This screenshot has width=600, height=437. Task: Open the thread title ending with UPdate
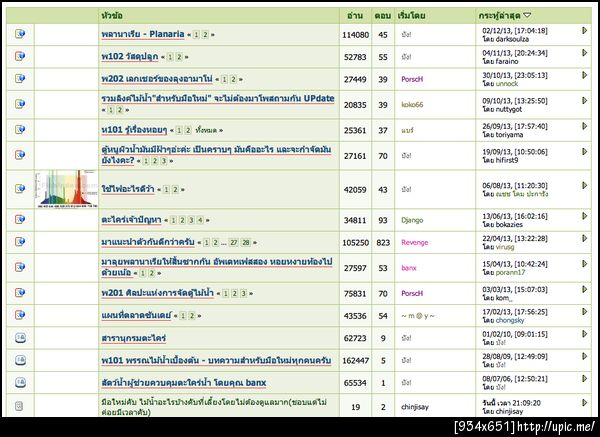218,98
